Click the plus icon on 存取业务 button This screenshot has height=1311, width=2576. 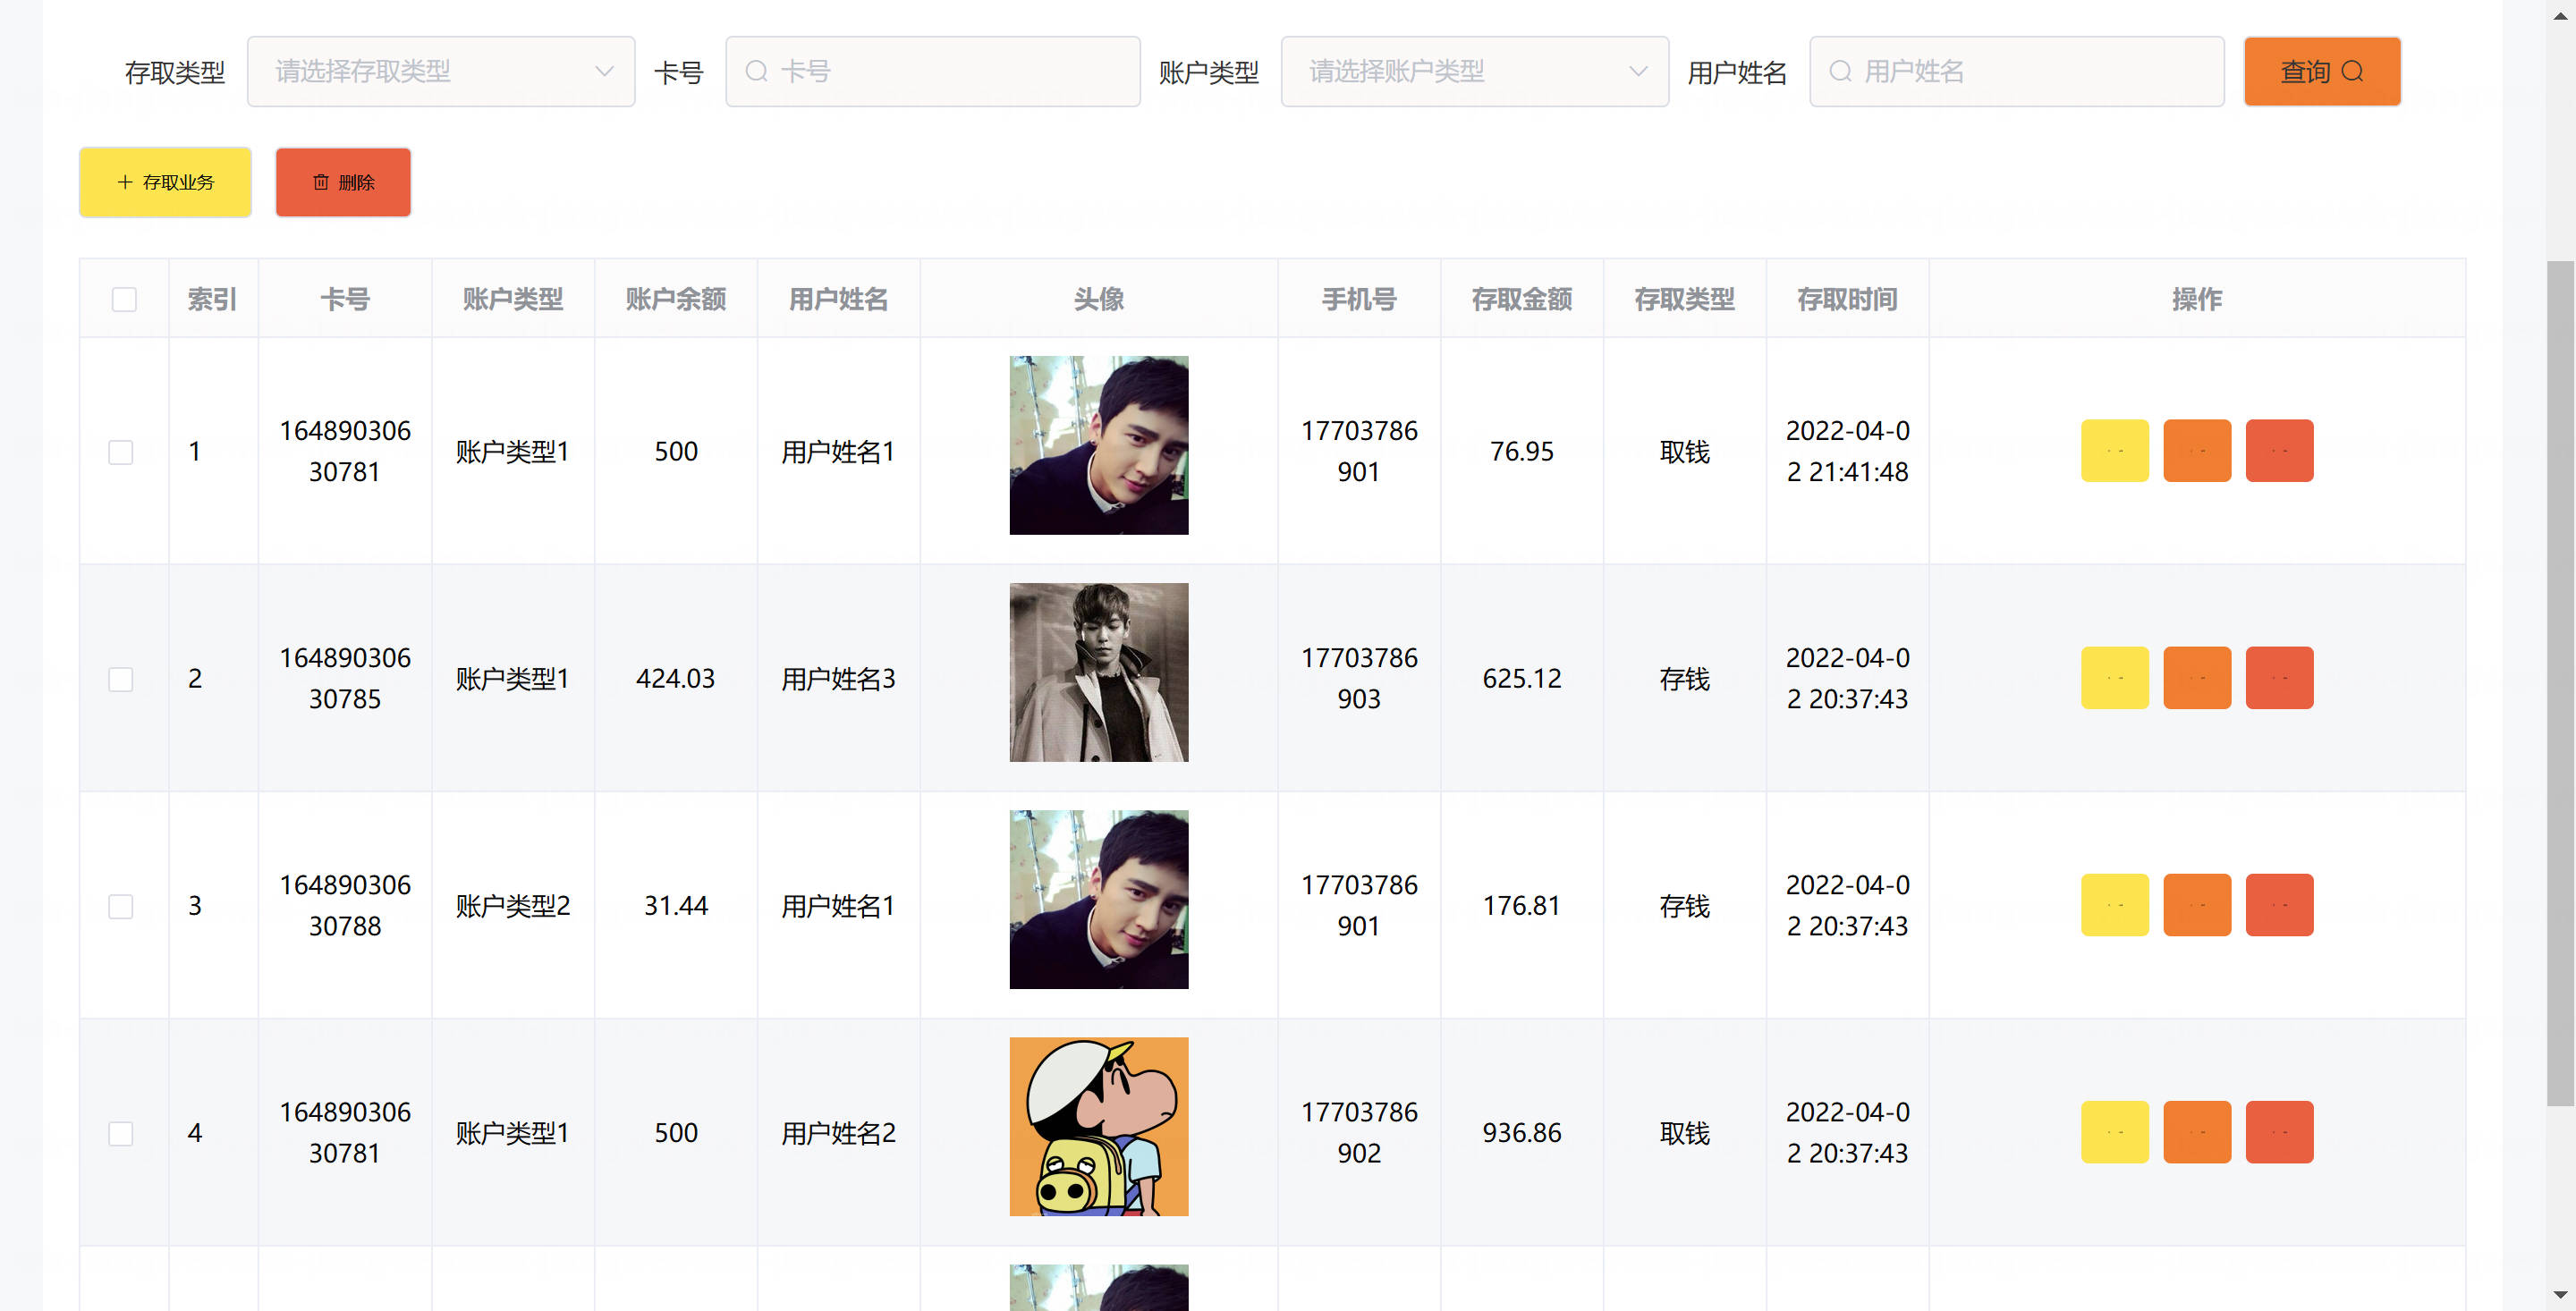(125, 182)
